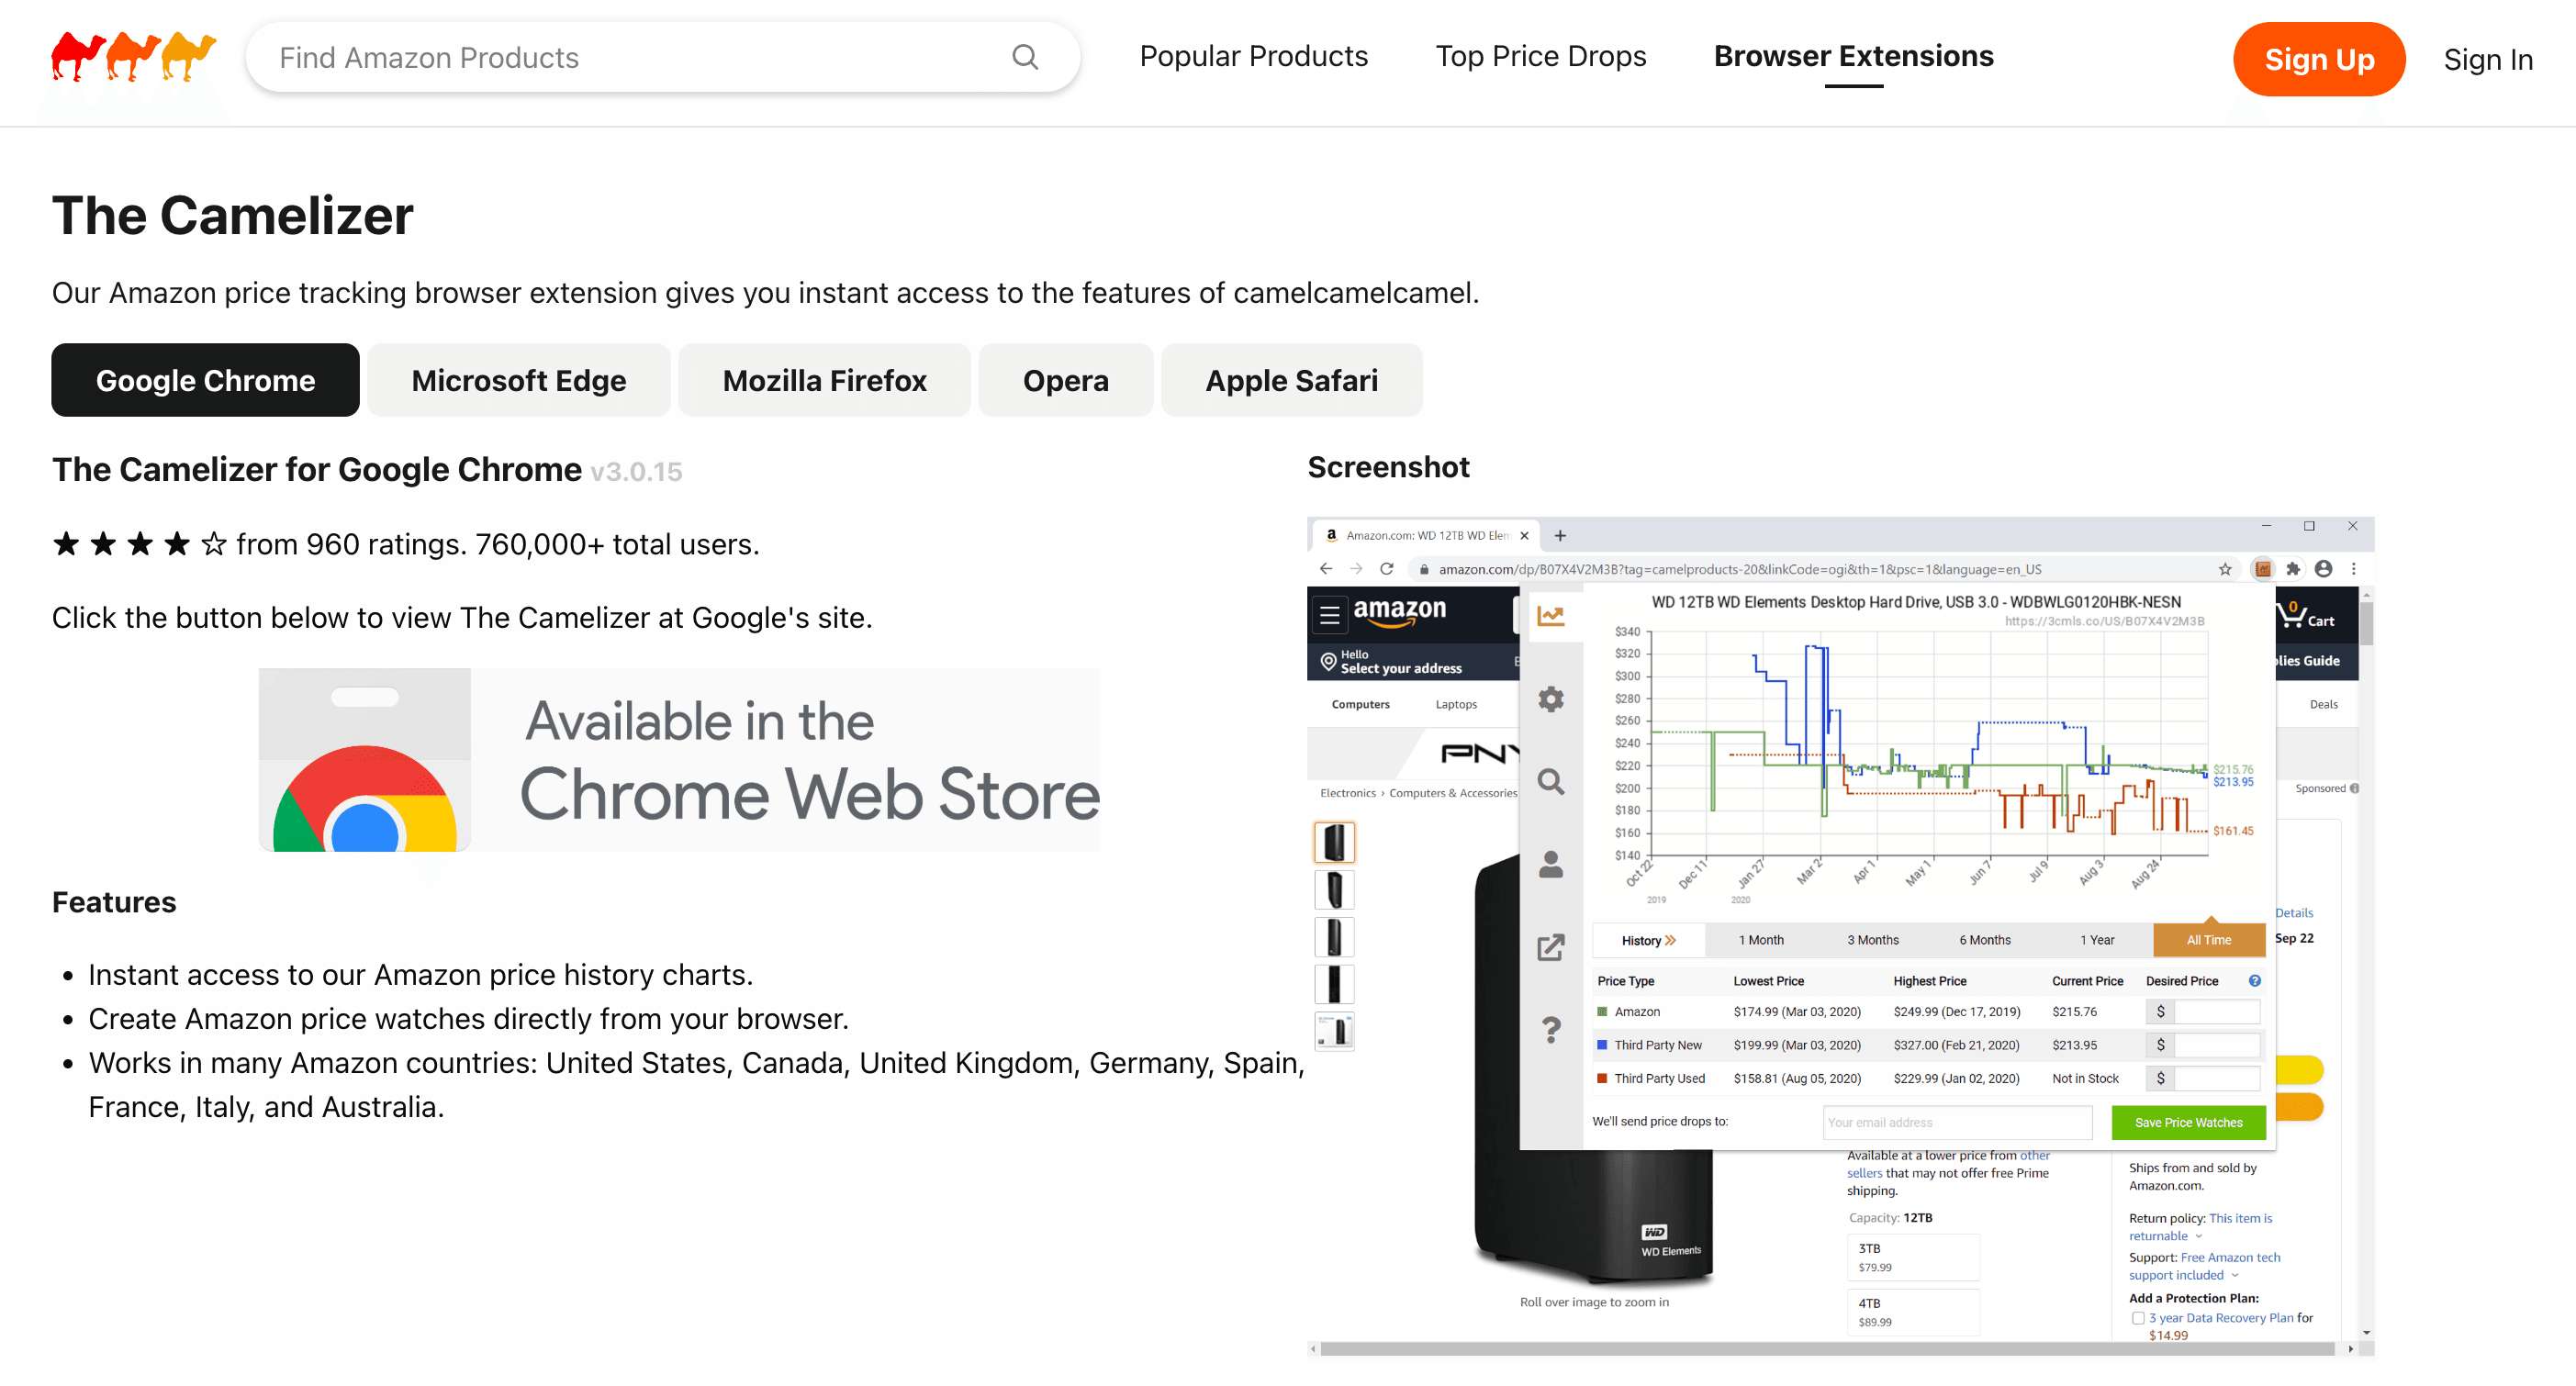Go to Browser Extensions nav item
Viewport: 2576px width, 1386px height.
tap(1853, 56)
